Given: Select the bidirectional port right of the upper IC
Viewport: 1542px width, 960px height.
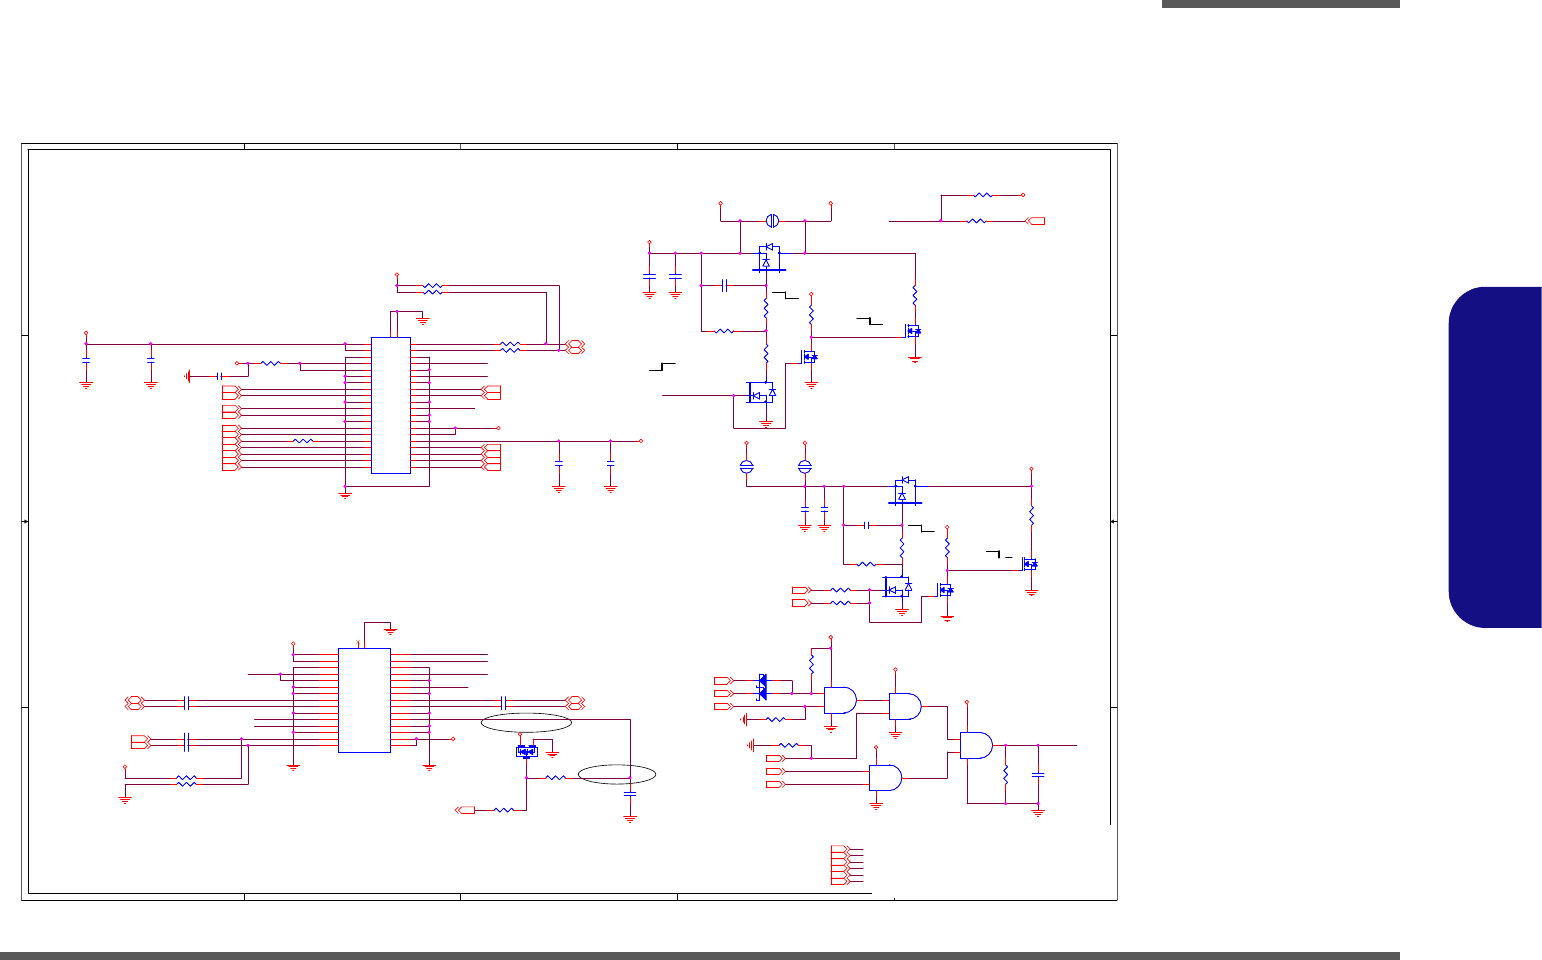Looking at the screenshot, I should click(x=575, y=346).
